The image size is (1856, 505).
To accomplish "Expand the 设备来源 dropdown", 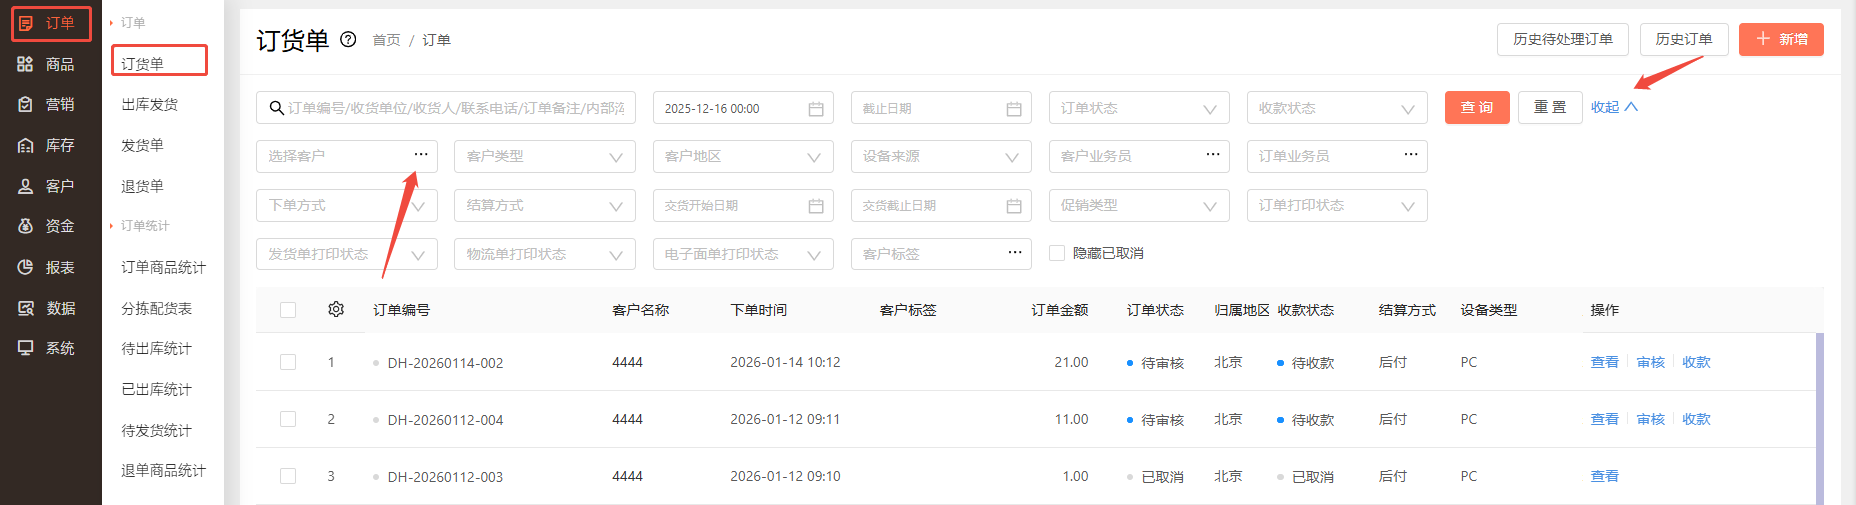I will click(x=941, y=156).
